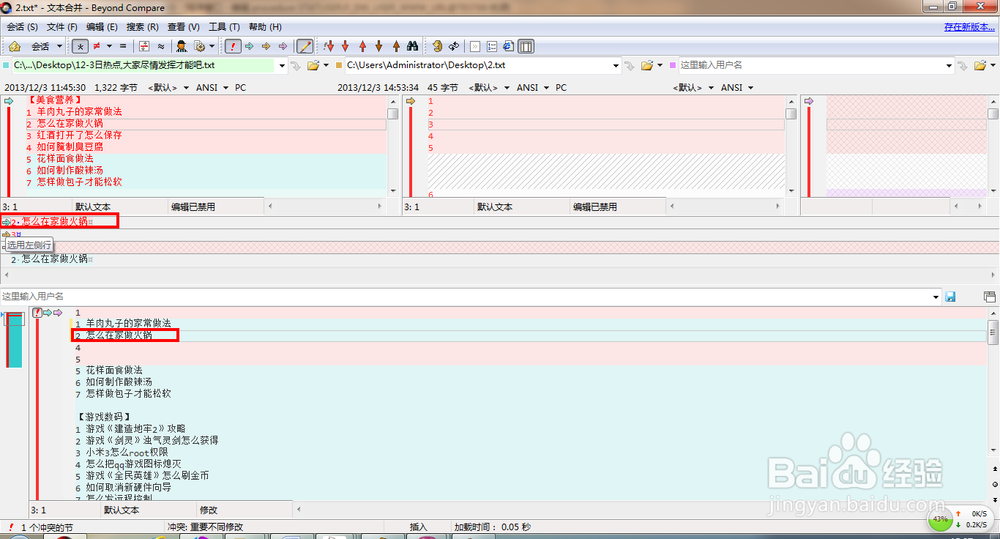Viewport: 1000px width, 539px height.
Task: Click the yellow Take Center arrow
Action: coord(266,46)
